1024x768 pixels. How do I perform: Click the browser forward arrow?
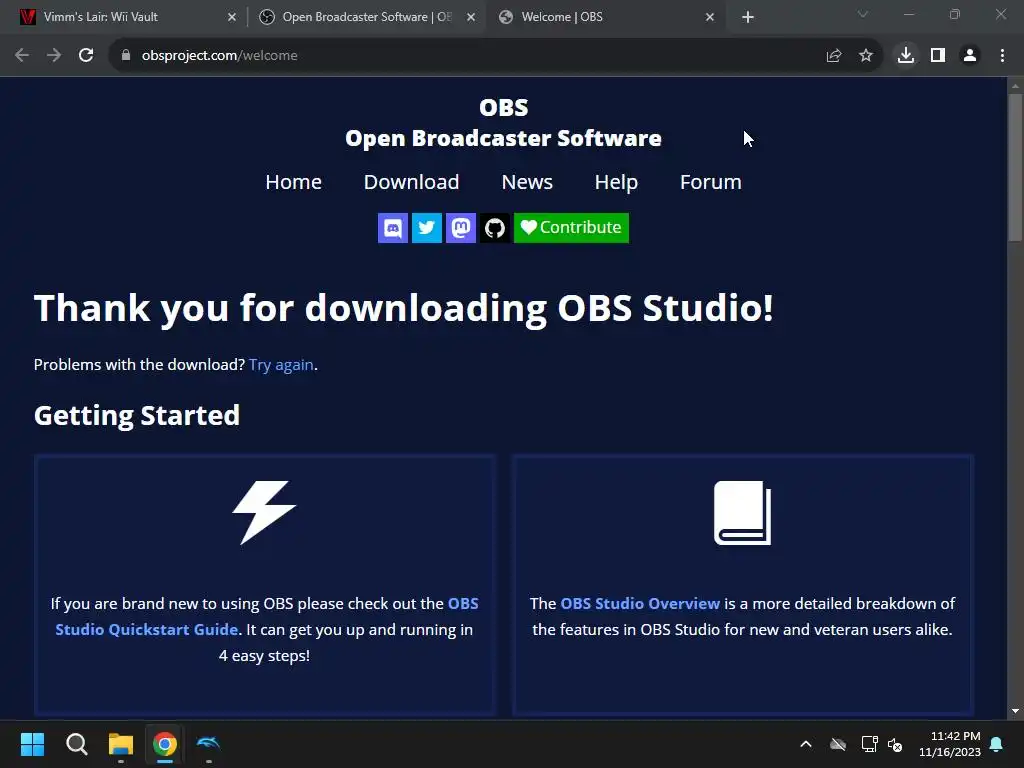(x=54, y=56)
